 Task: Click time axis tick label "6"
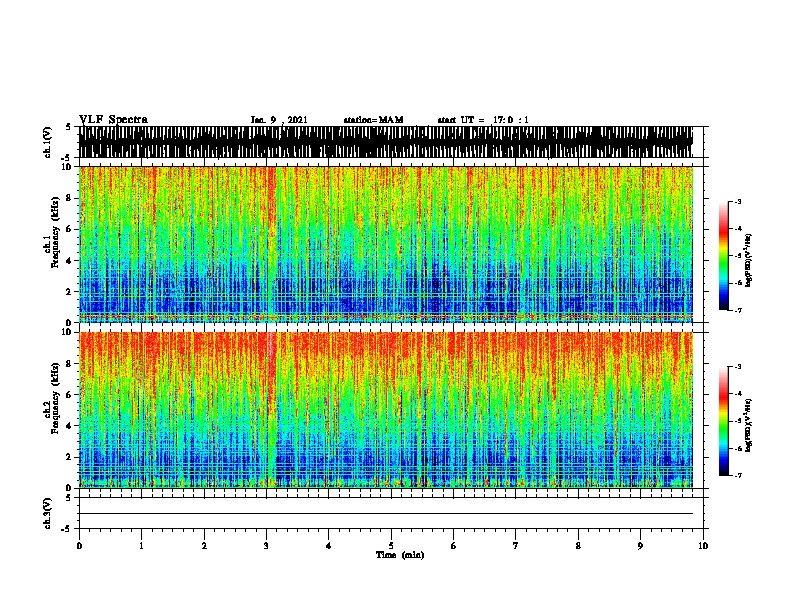point(454,546)
